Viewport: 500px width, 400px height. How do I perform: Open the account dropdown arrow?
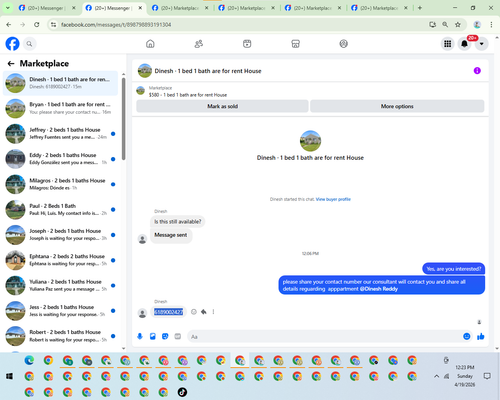(x=481, y=44)
